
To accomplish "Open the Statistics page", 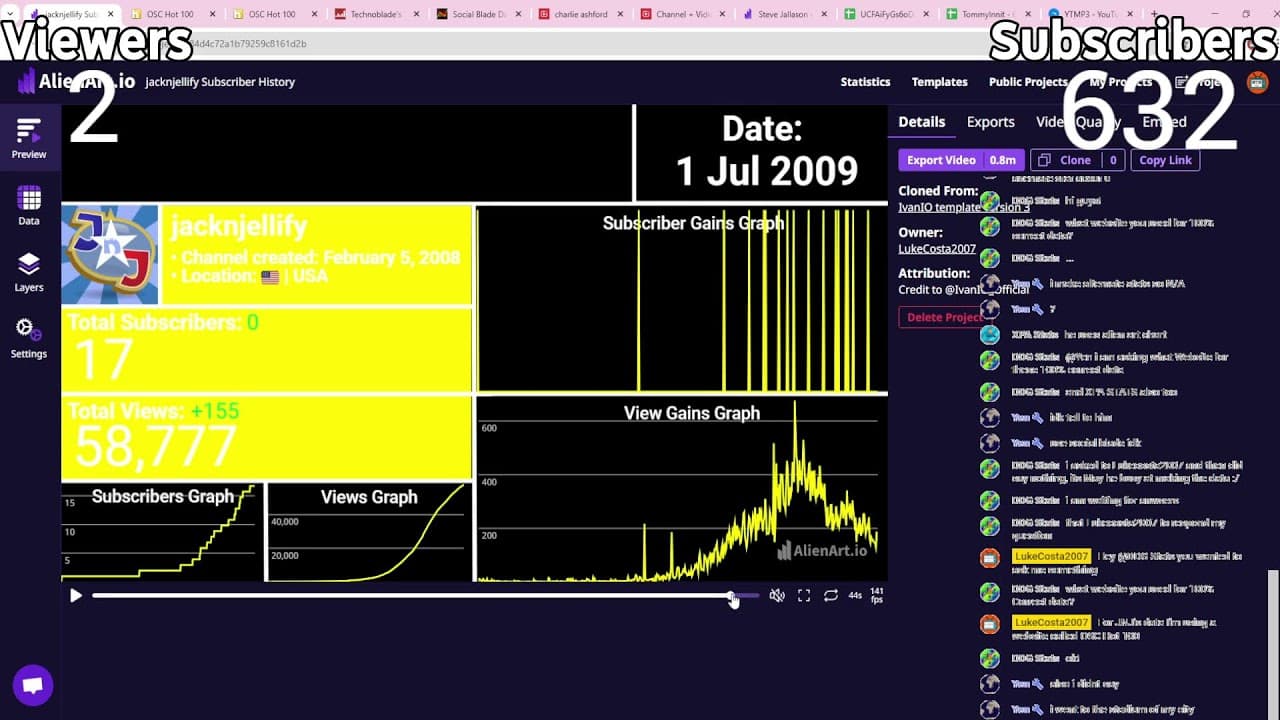I will (865, 82).
